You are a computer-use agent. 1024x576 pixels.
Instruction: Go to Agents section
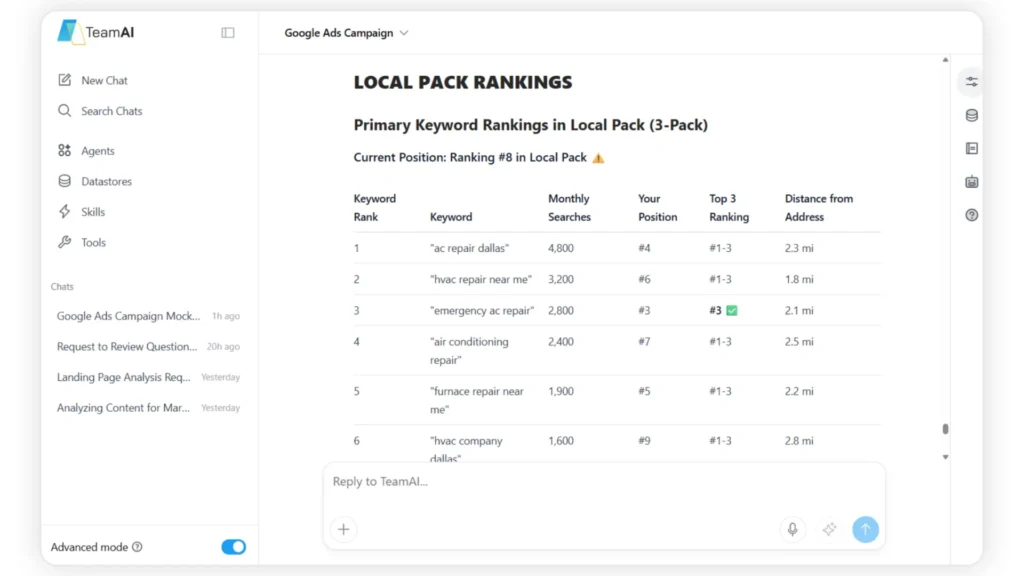[x=98, y=151]
